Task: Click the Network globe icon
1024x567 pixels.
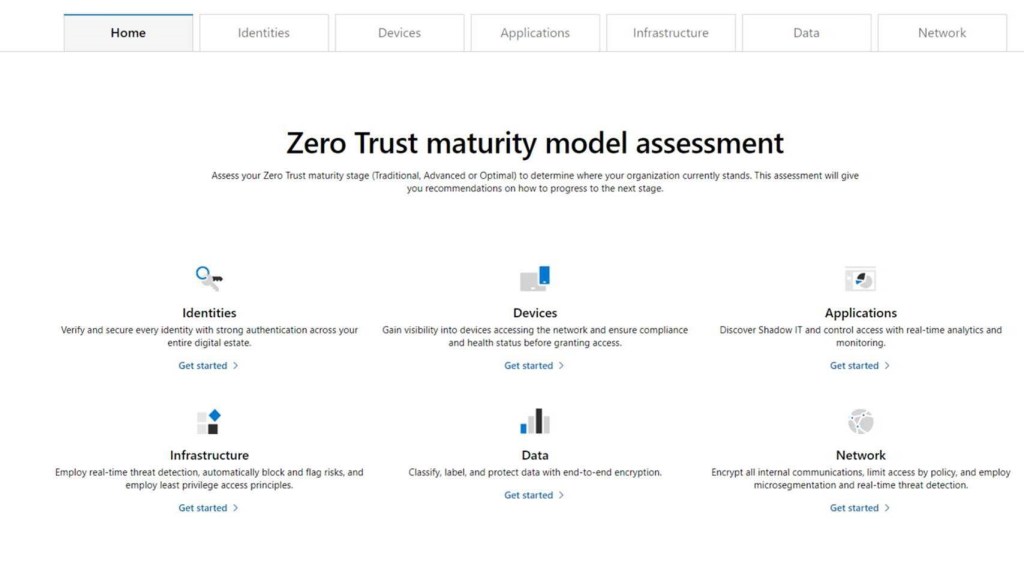Action: 860,421
